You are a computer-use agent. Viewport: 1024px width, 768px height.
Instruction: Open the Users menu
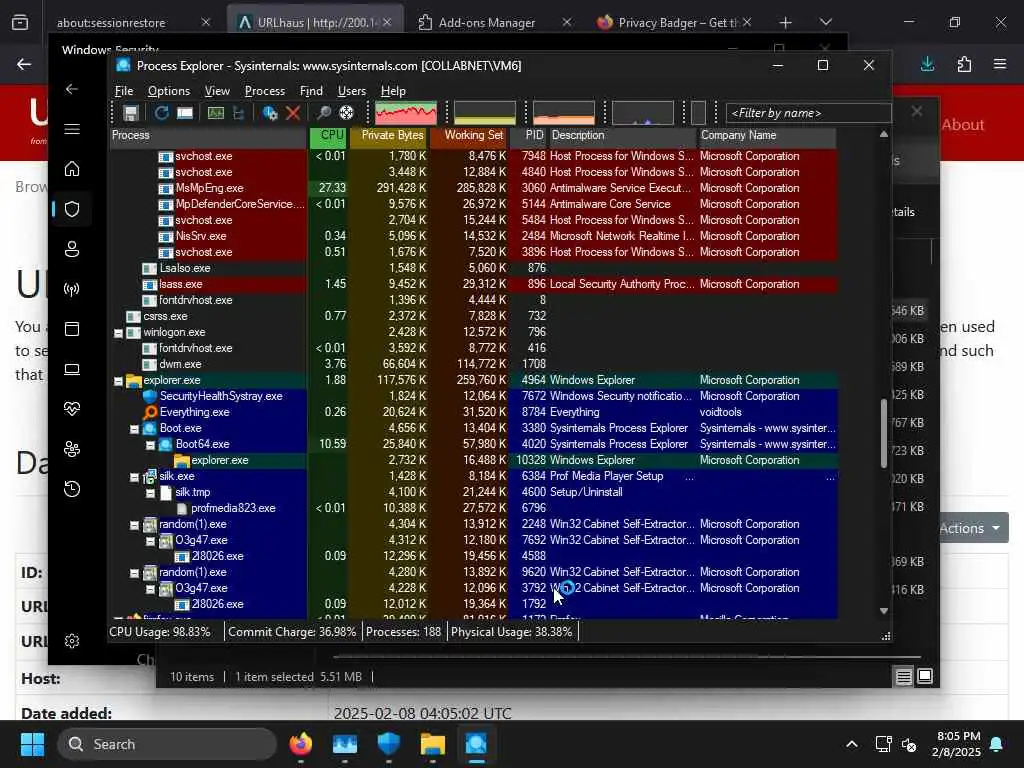351,91
